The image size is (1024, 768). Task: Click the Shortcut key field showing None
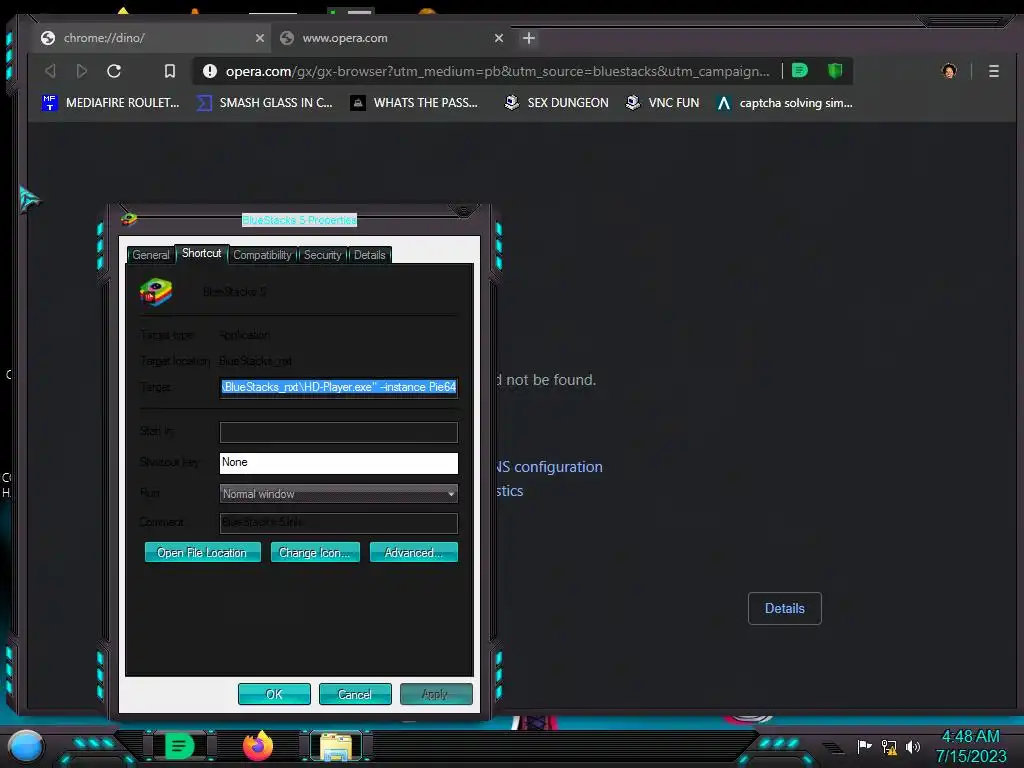[x=338, y=462]
